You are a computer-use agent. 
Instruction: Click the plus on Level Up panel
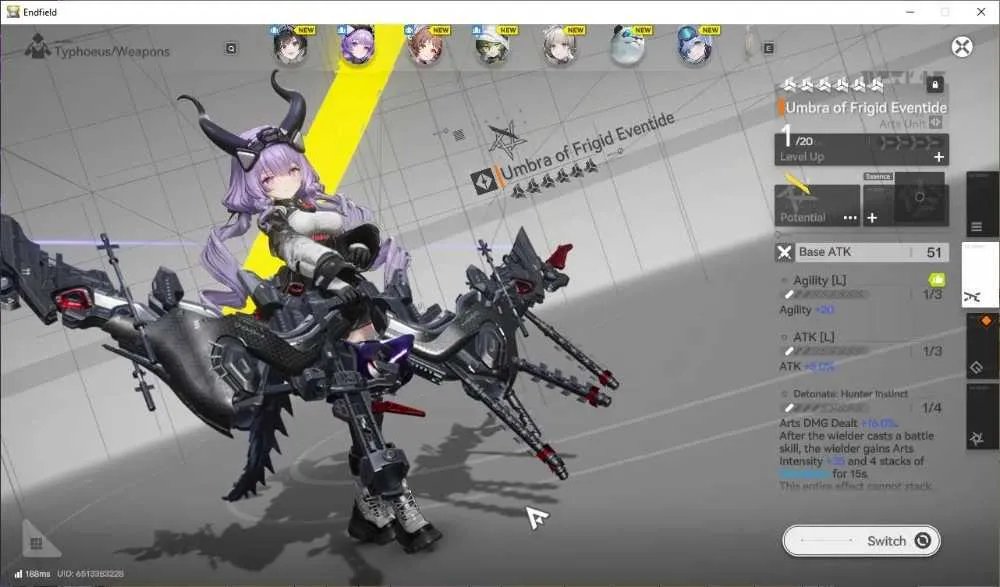[x=939, y=157]
